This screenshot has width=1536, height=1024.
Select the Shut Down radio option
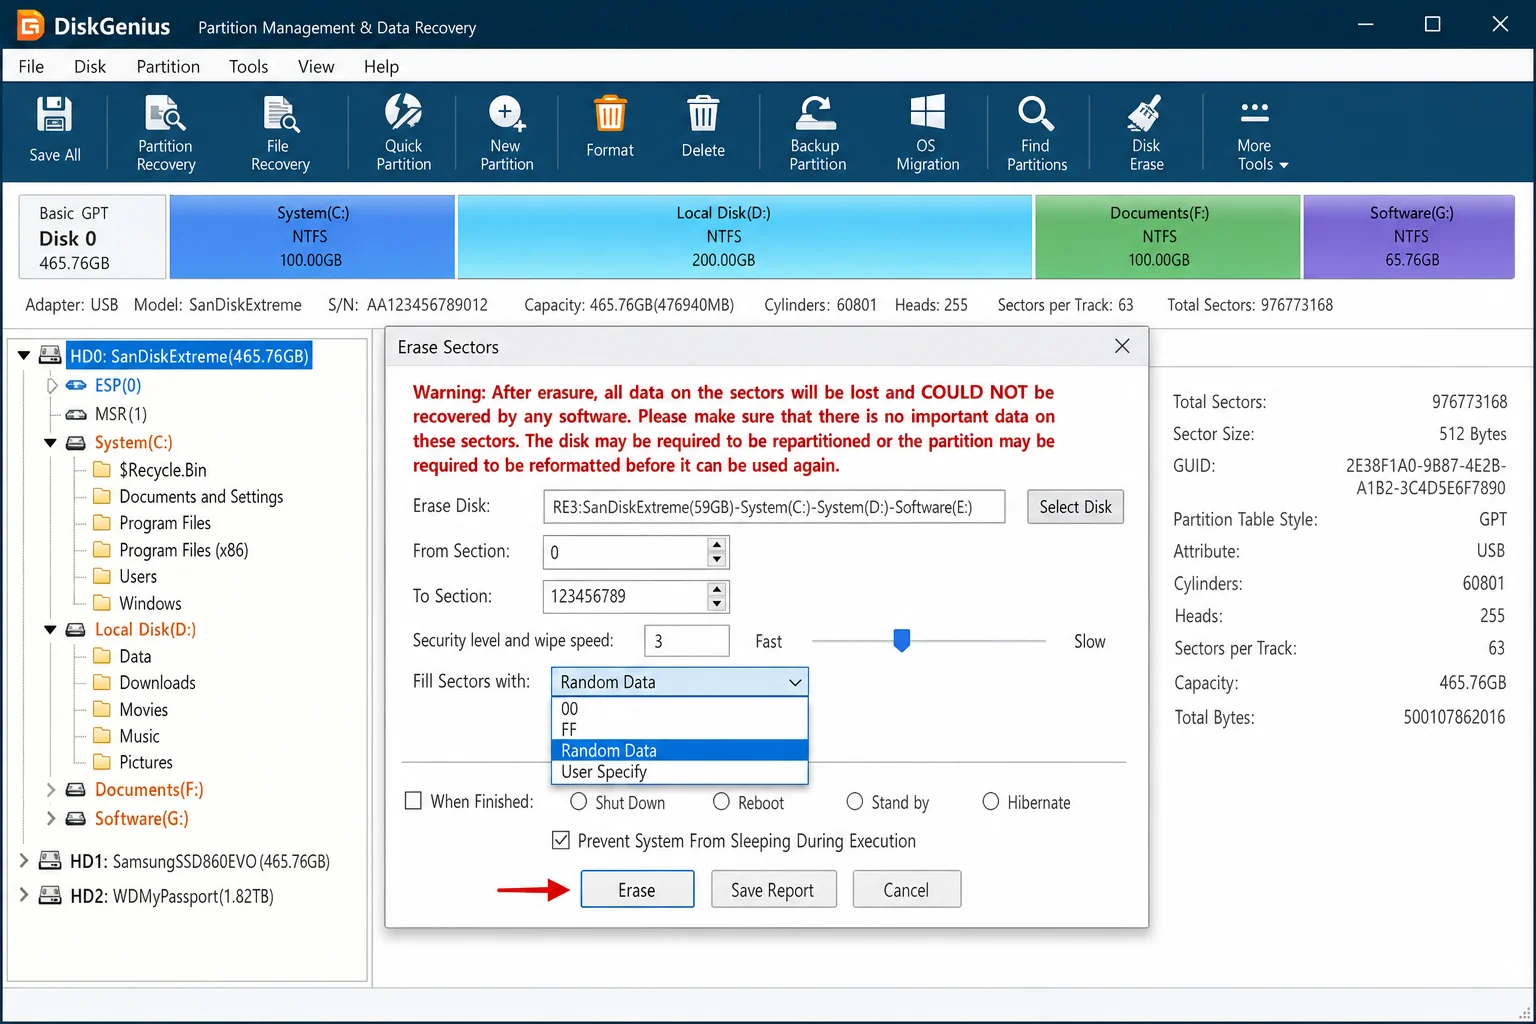coord(578,802)
